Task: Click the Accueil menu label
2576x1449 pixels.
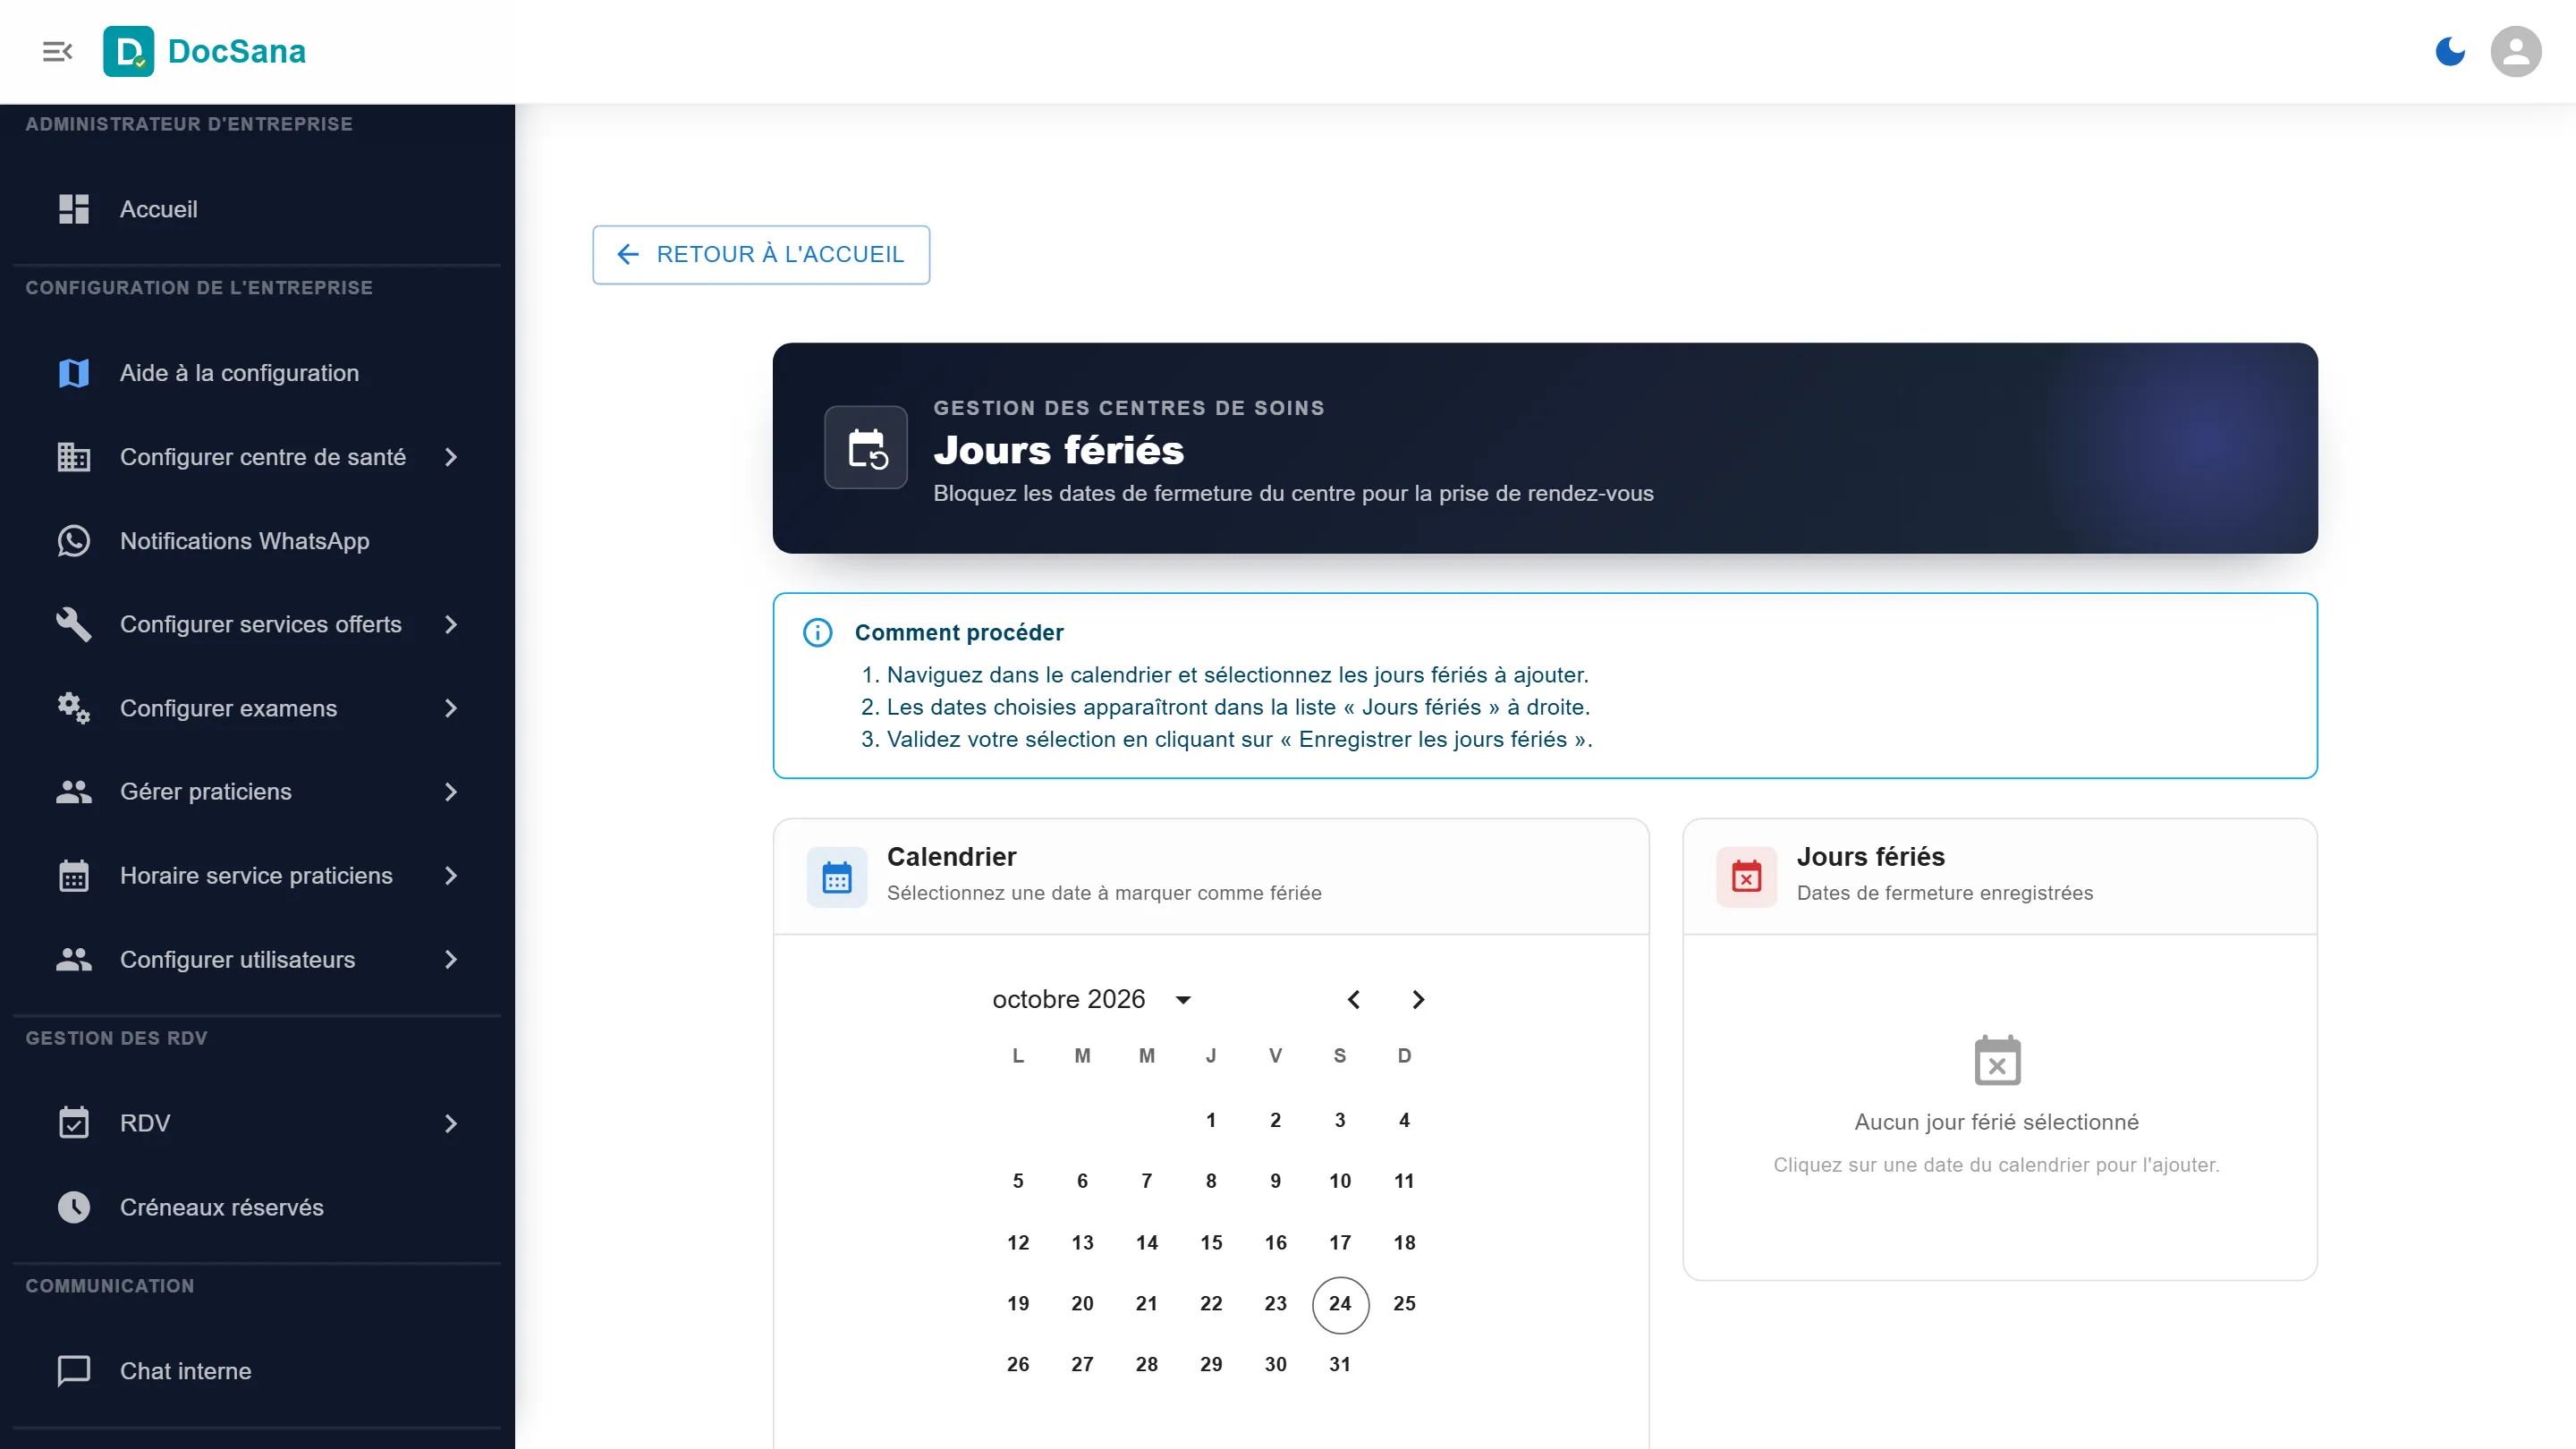Action: (x=159, y=209)
